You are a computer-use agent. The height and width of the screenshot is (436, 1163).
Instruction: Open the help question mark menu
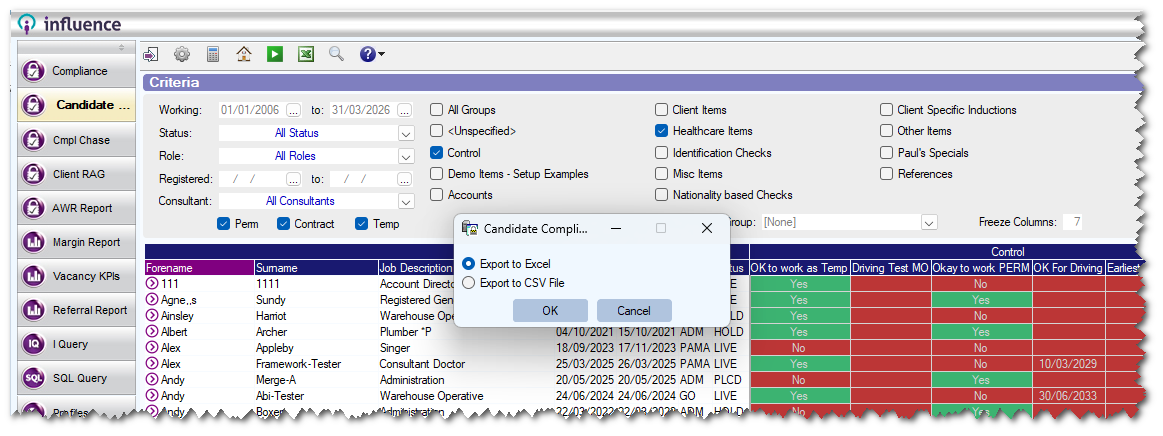pyautogui.click(x=372, y=54)
